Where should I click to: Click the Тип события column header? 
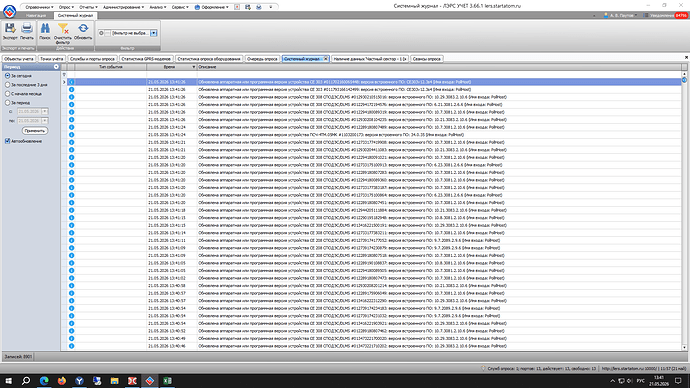coord(111,67)
